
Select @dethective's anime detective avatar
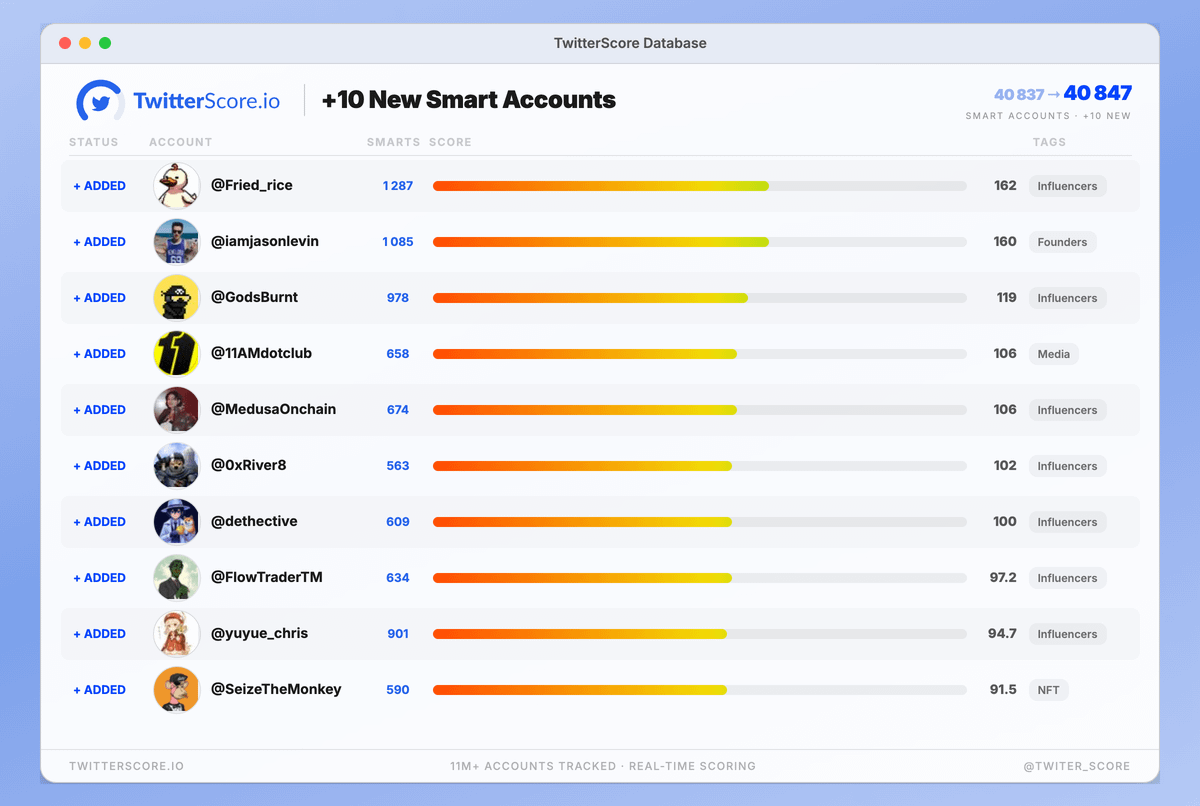point(176,521)
